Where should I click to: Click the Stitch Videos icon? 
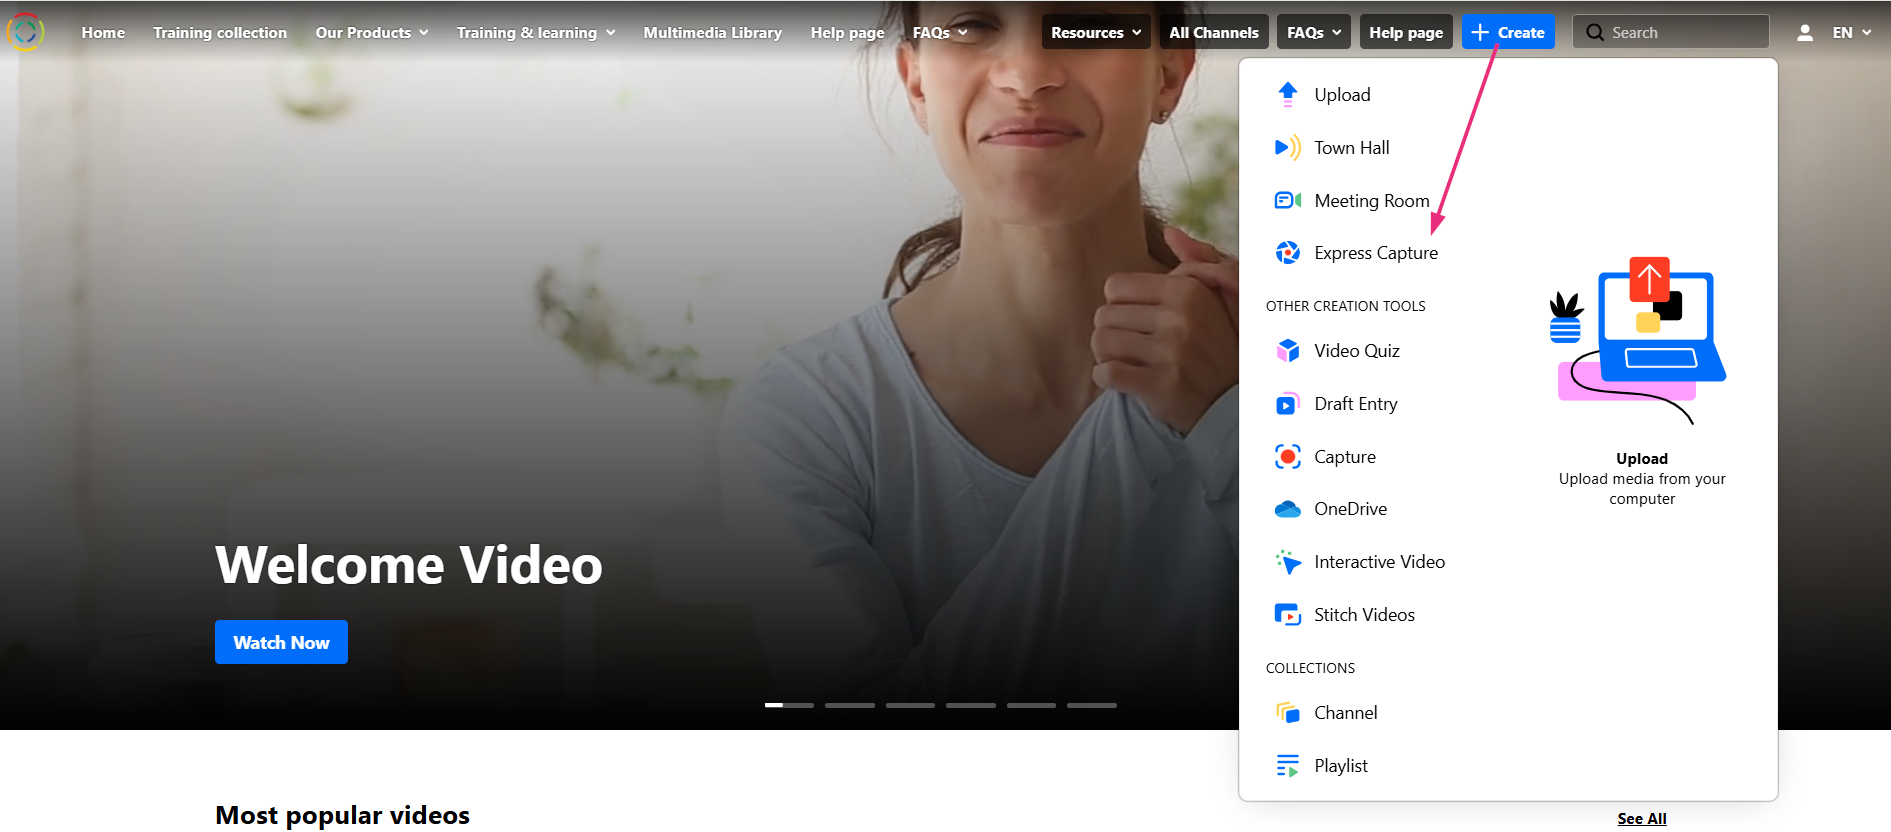1287,615
